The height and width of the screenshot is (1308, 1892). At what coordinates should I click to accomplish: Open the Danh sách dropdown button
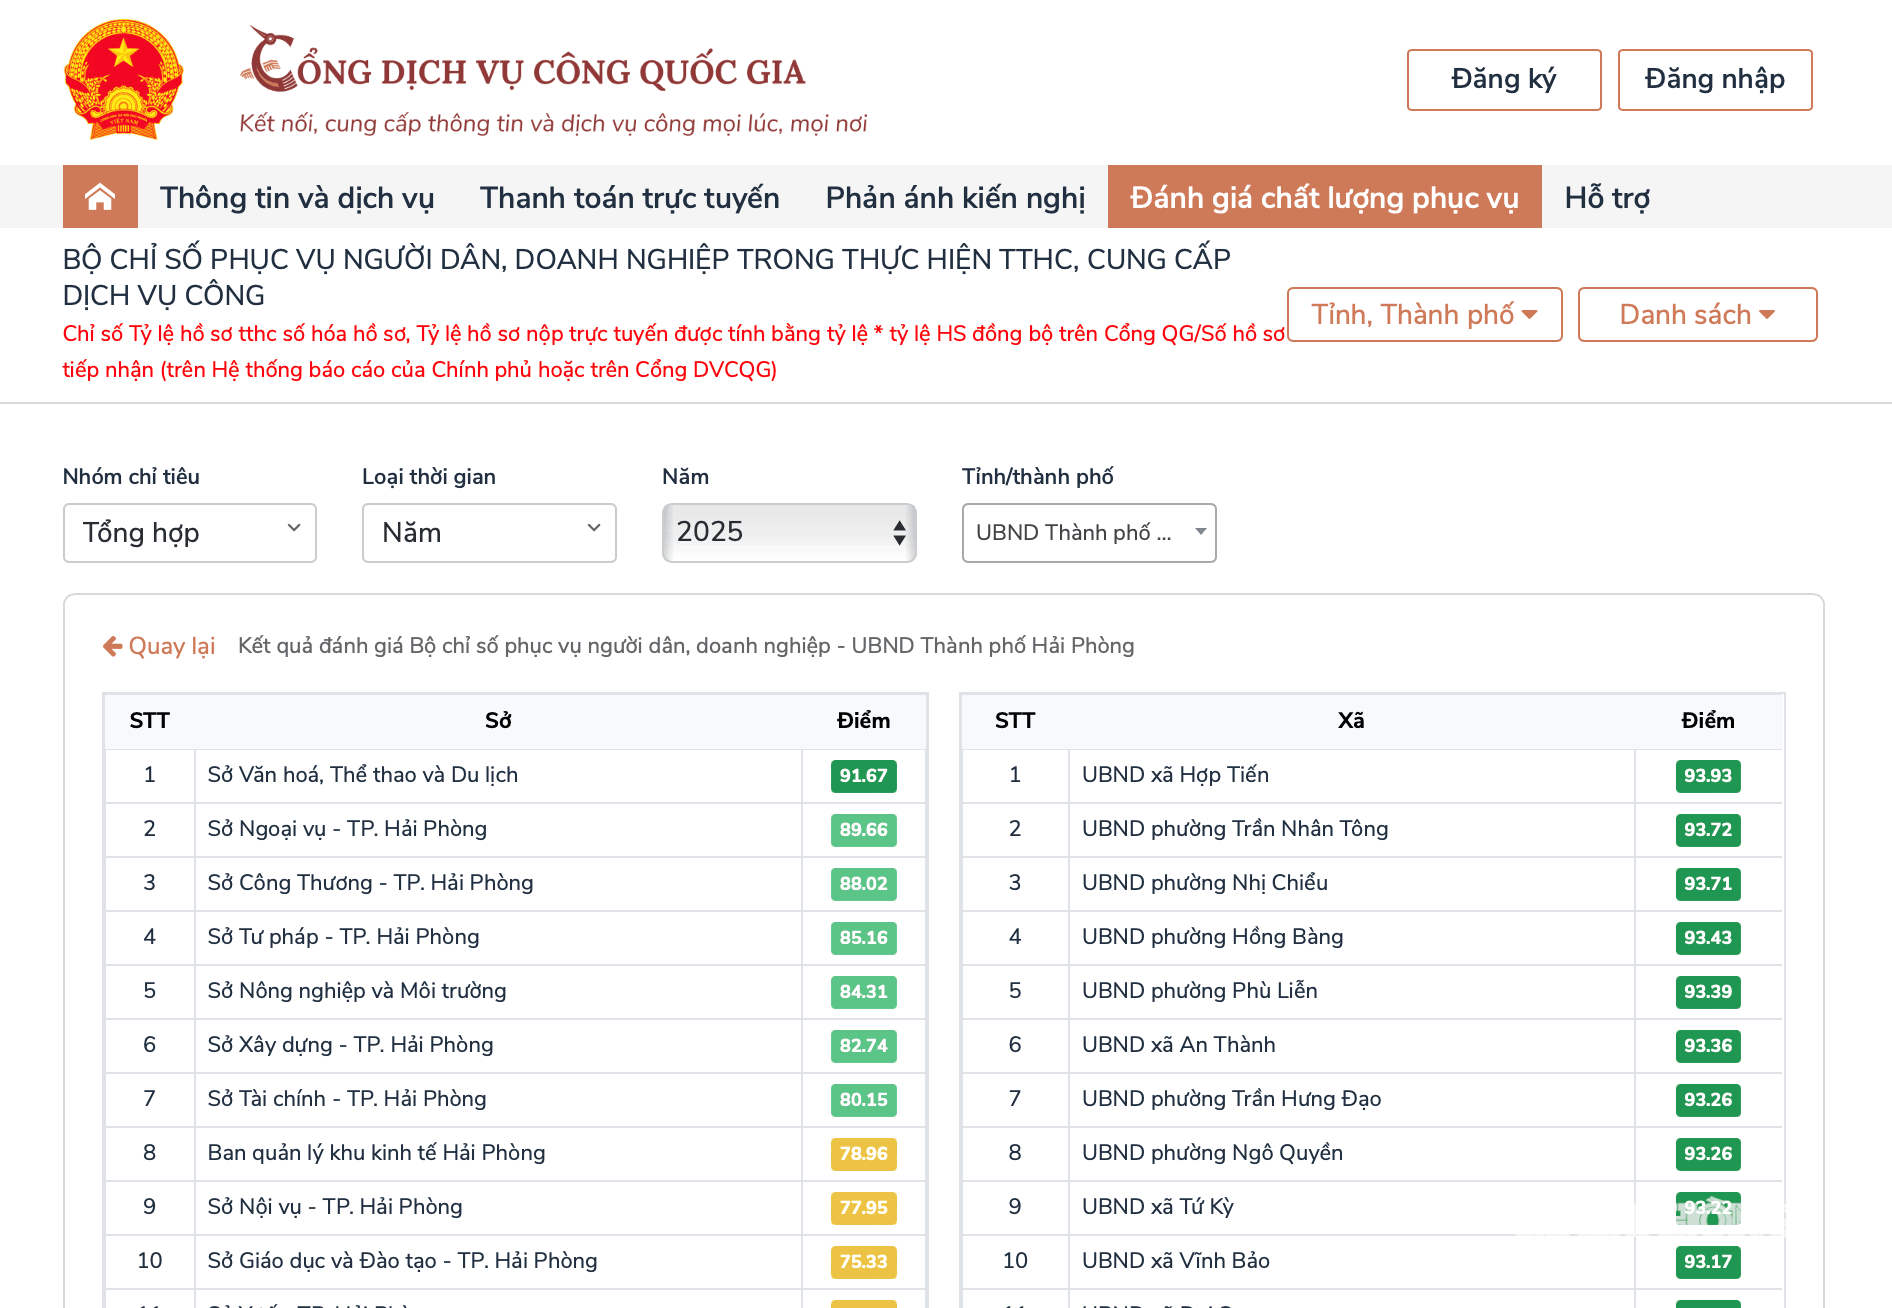coord(1697,315)
